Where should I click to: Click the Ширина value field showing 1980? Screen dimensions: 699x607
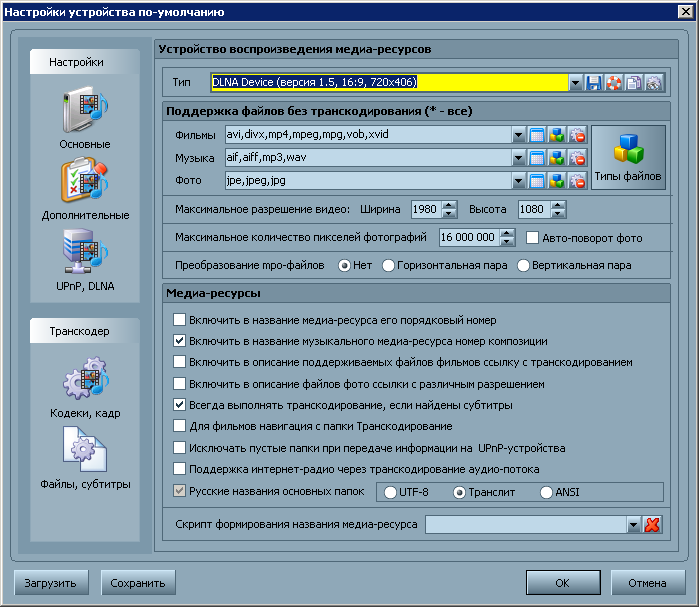click(x=427, y=209)
